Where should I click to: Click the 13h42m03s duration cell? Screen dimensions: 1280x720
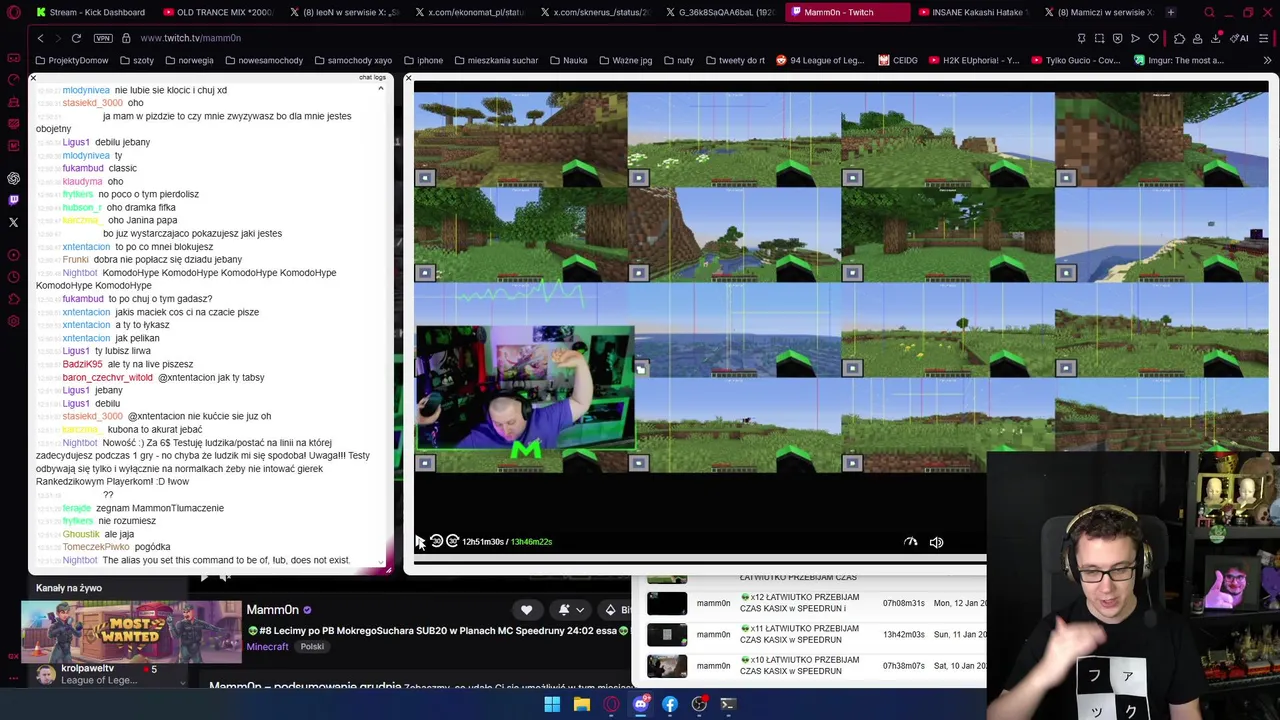[903, 634]
